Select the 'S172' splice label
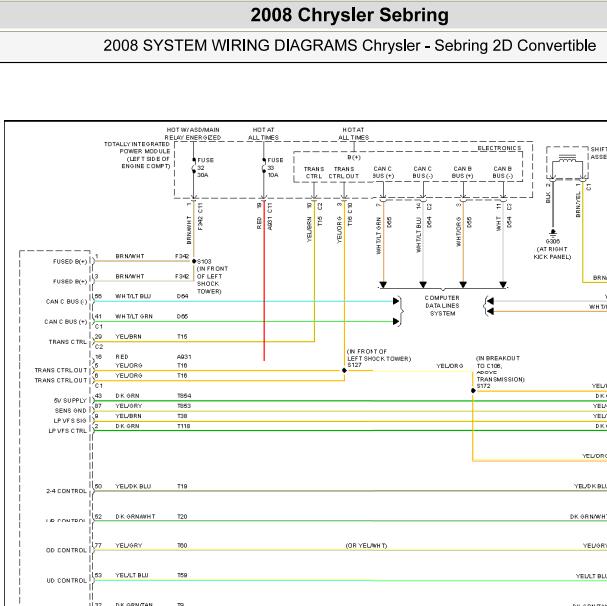 (x=484, y=386)
